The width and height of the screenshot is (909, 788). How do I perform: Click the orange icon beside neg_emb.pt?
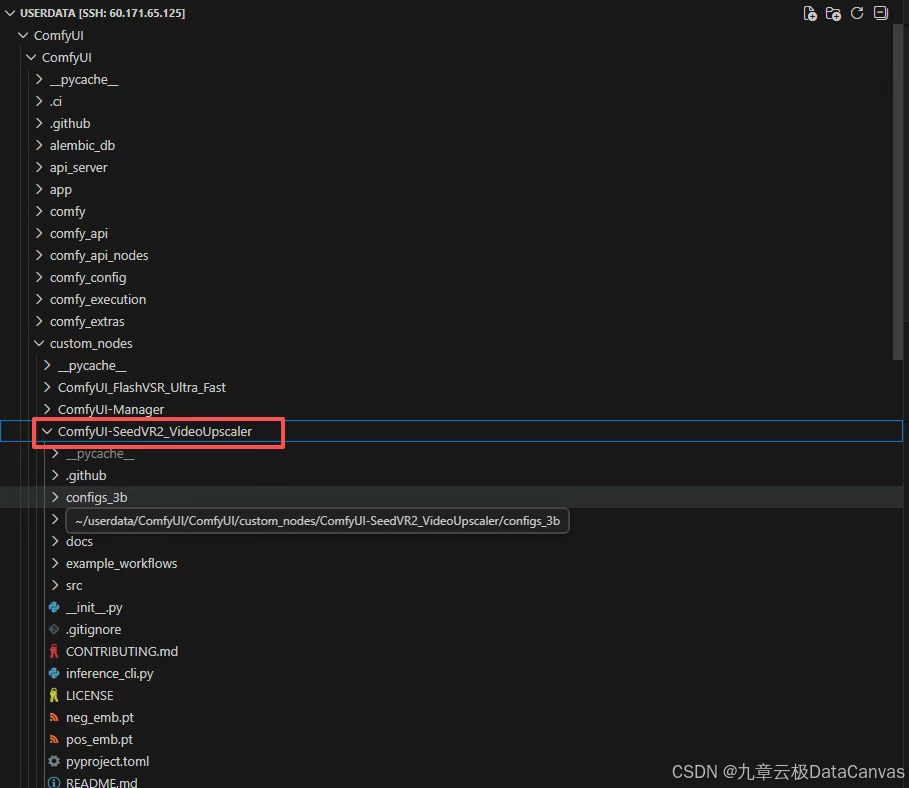click(54, 717)
